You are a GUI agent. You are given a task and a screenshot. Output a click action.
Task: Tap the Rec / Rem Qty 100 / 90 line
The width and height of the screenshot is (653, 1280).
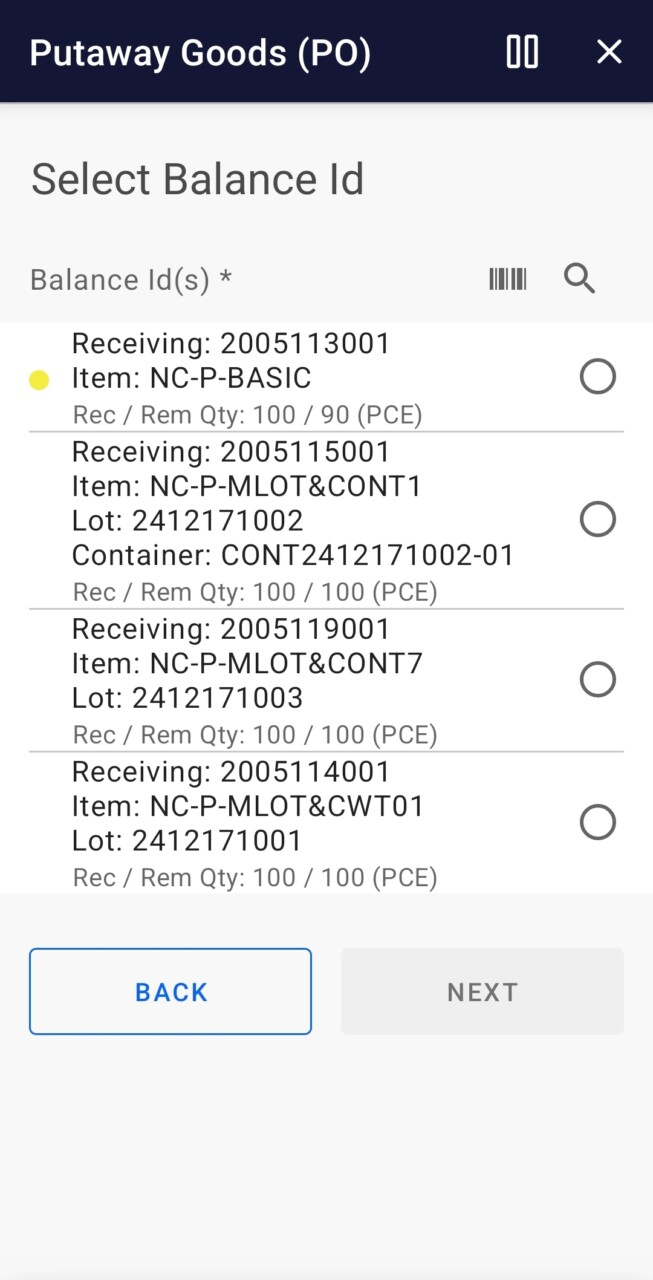click(248, 415)
